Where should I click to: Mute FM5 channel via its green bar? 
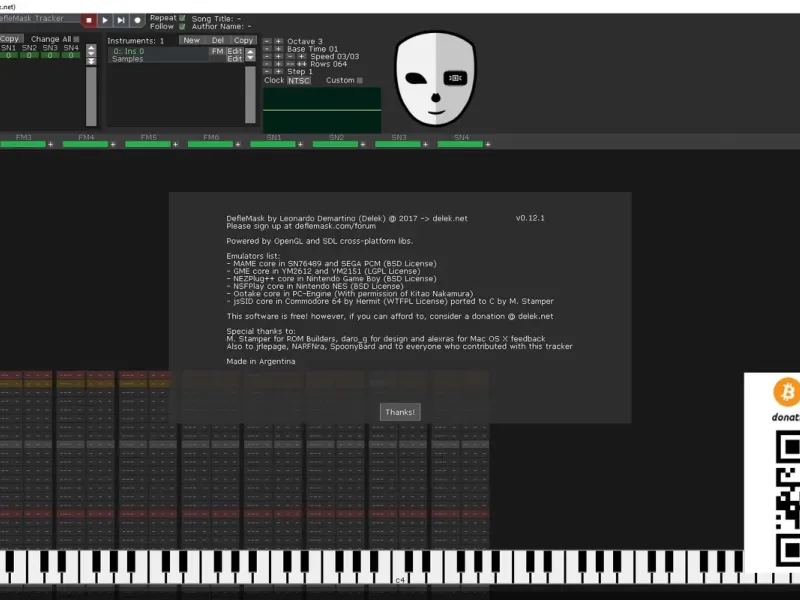[x=148, y=144]
